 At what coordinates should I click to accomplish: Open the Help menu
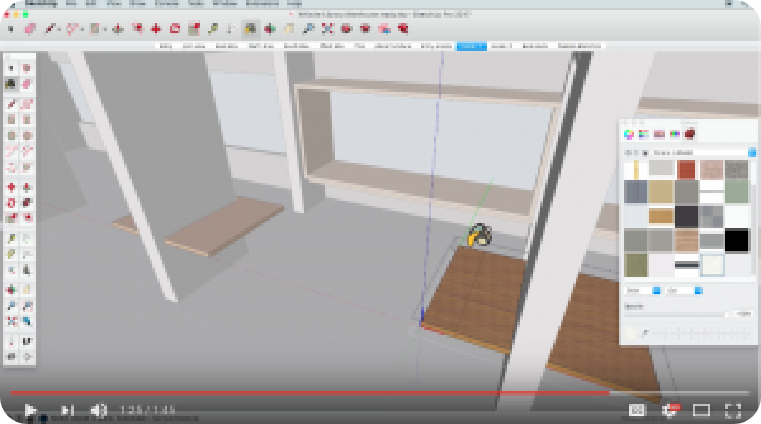pos(295,3)
